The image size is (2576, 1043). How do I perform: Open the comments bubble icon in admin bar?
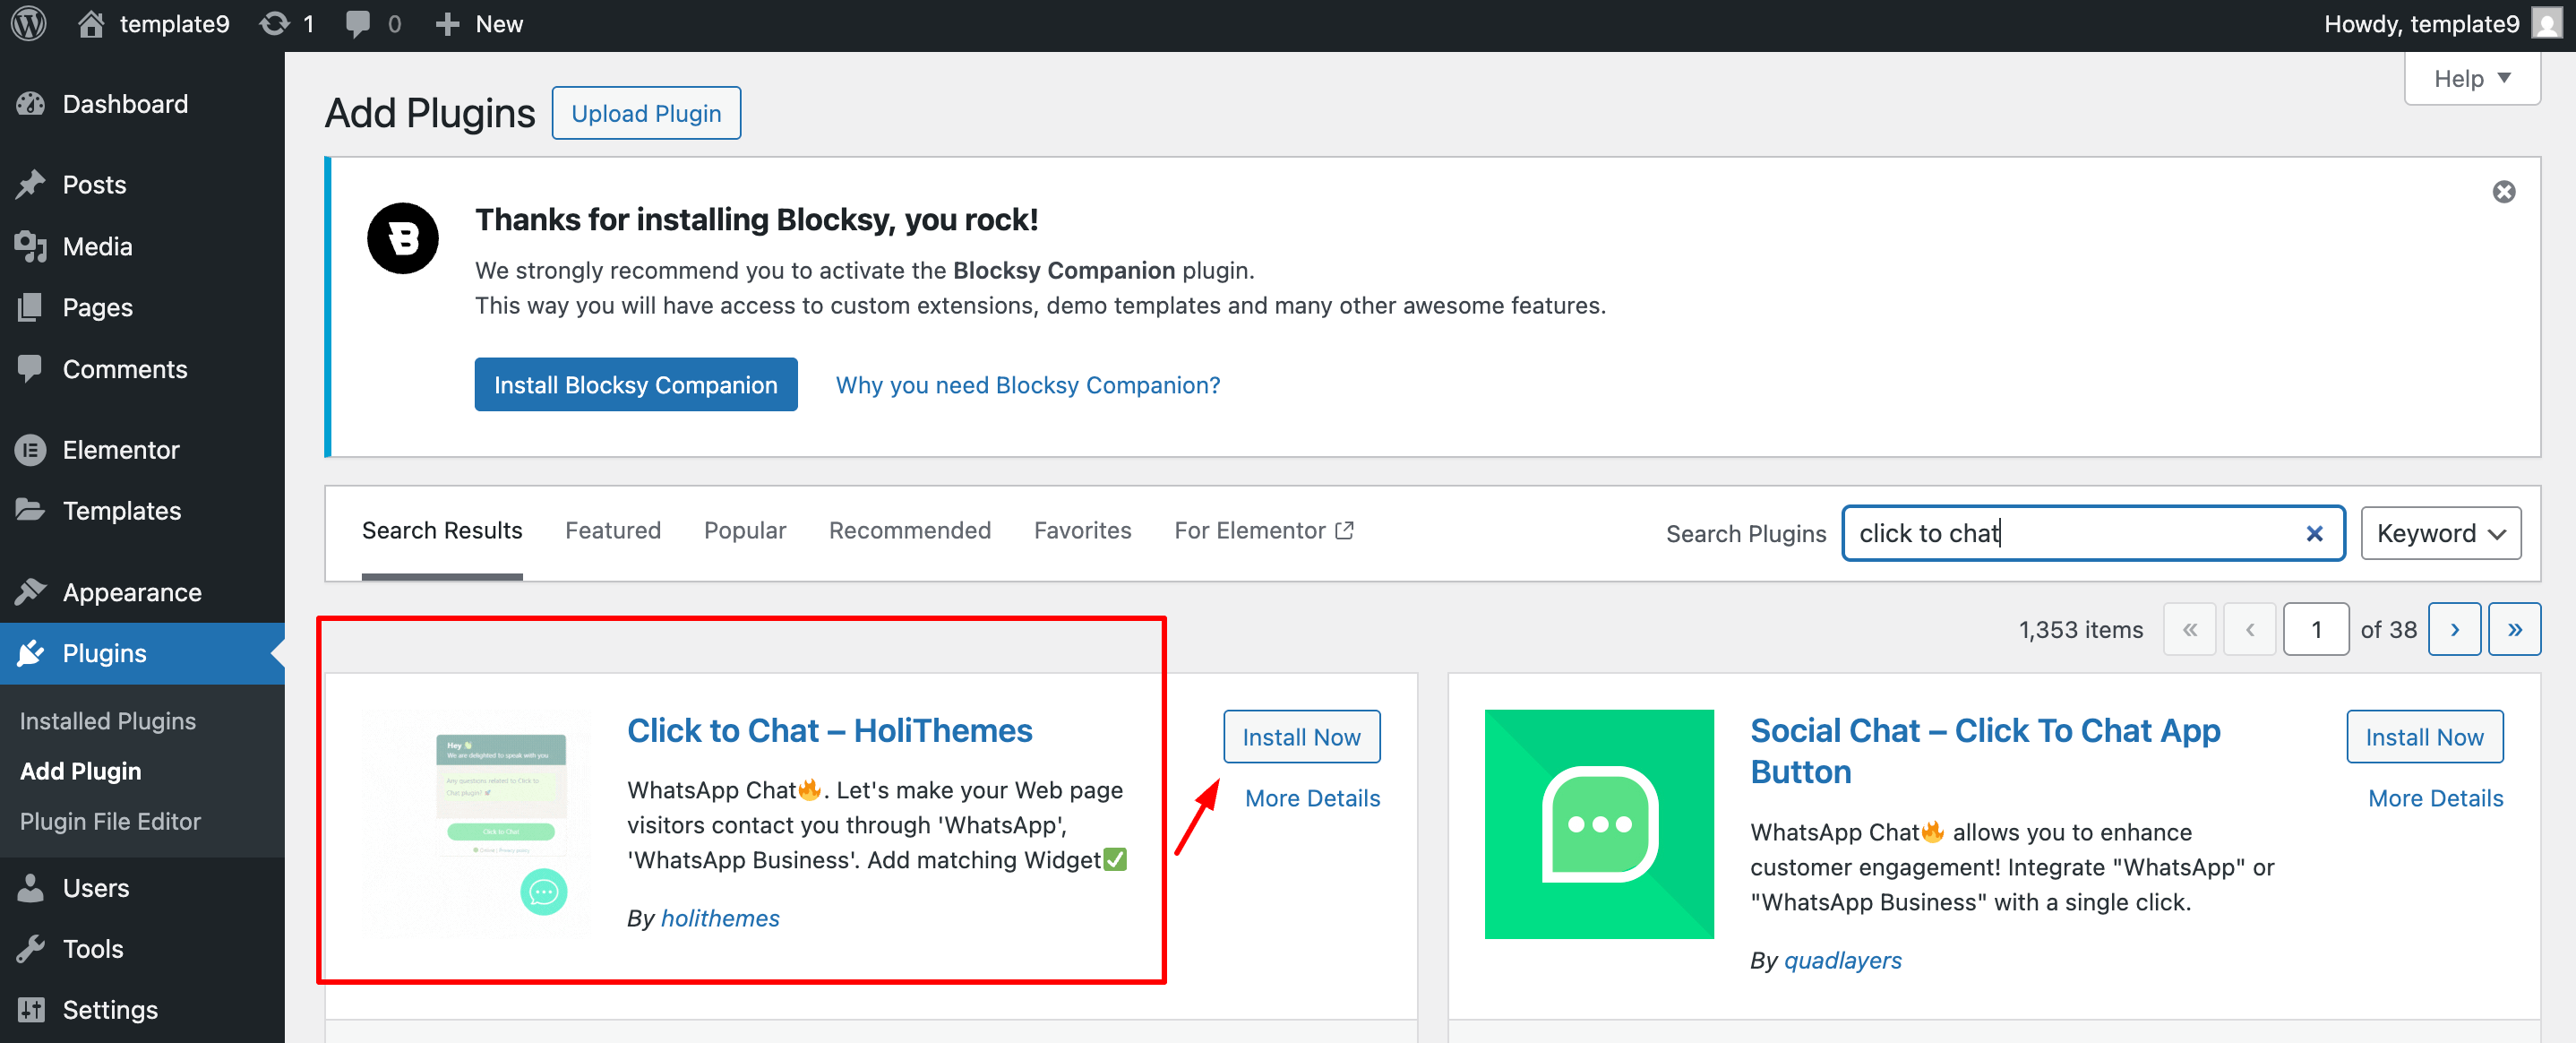pyautogui.click(x=358, y=24)
